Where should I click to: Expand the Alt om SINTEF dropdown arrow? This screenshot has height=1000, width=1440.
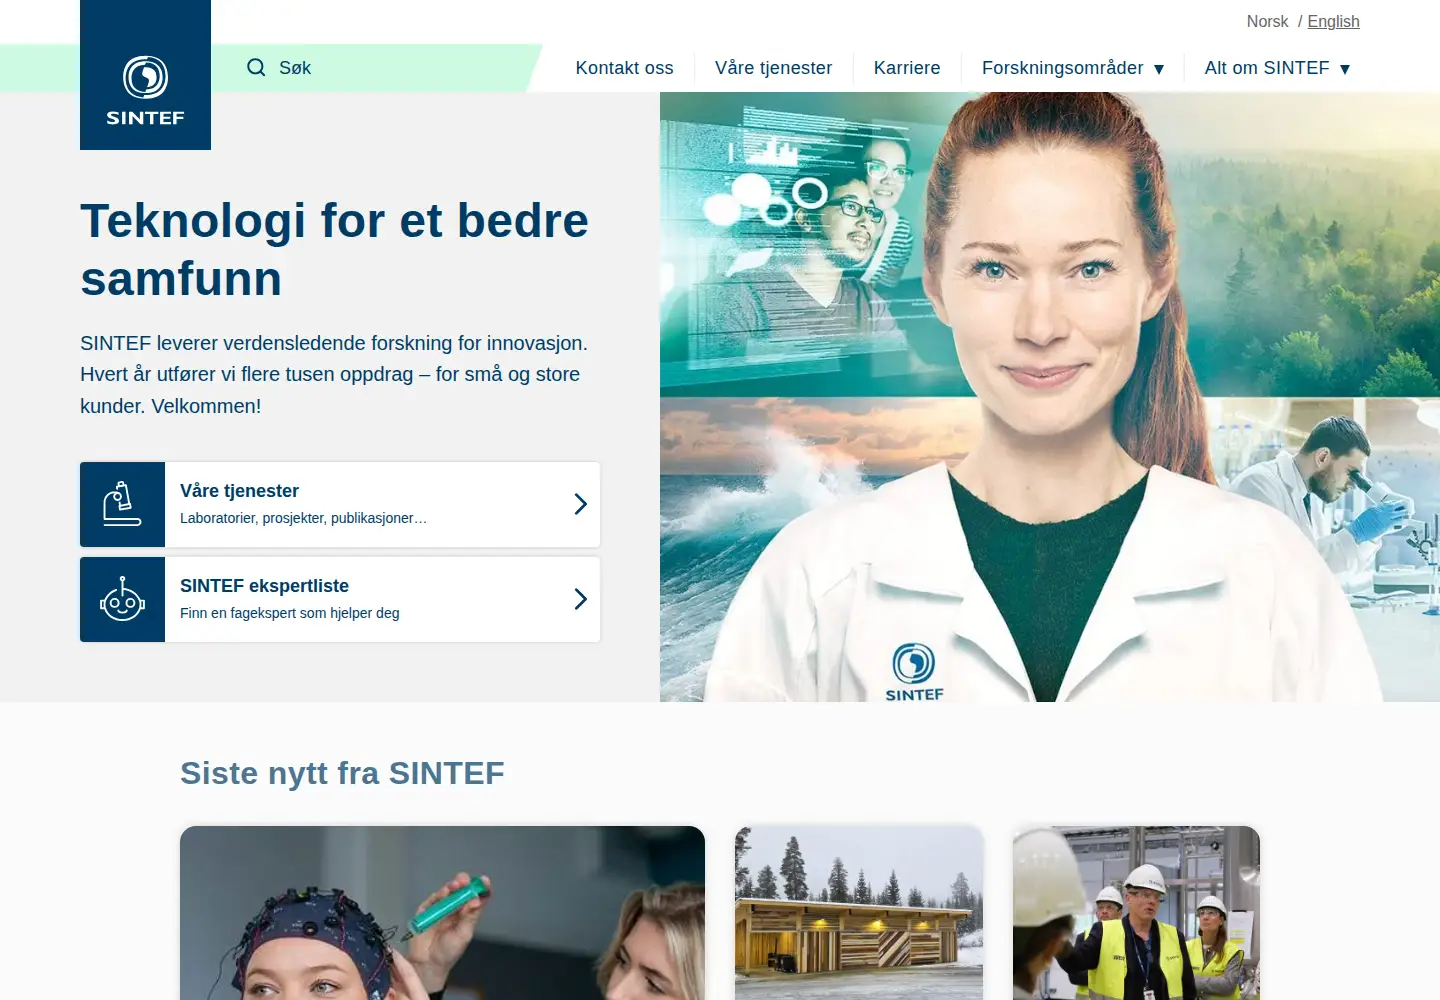click(x=1345, y=69)
